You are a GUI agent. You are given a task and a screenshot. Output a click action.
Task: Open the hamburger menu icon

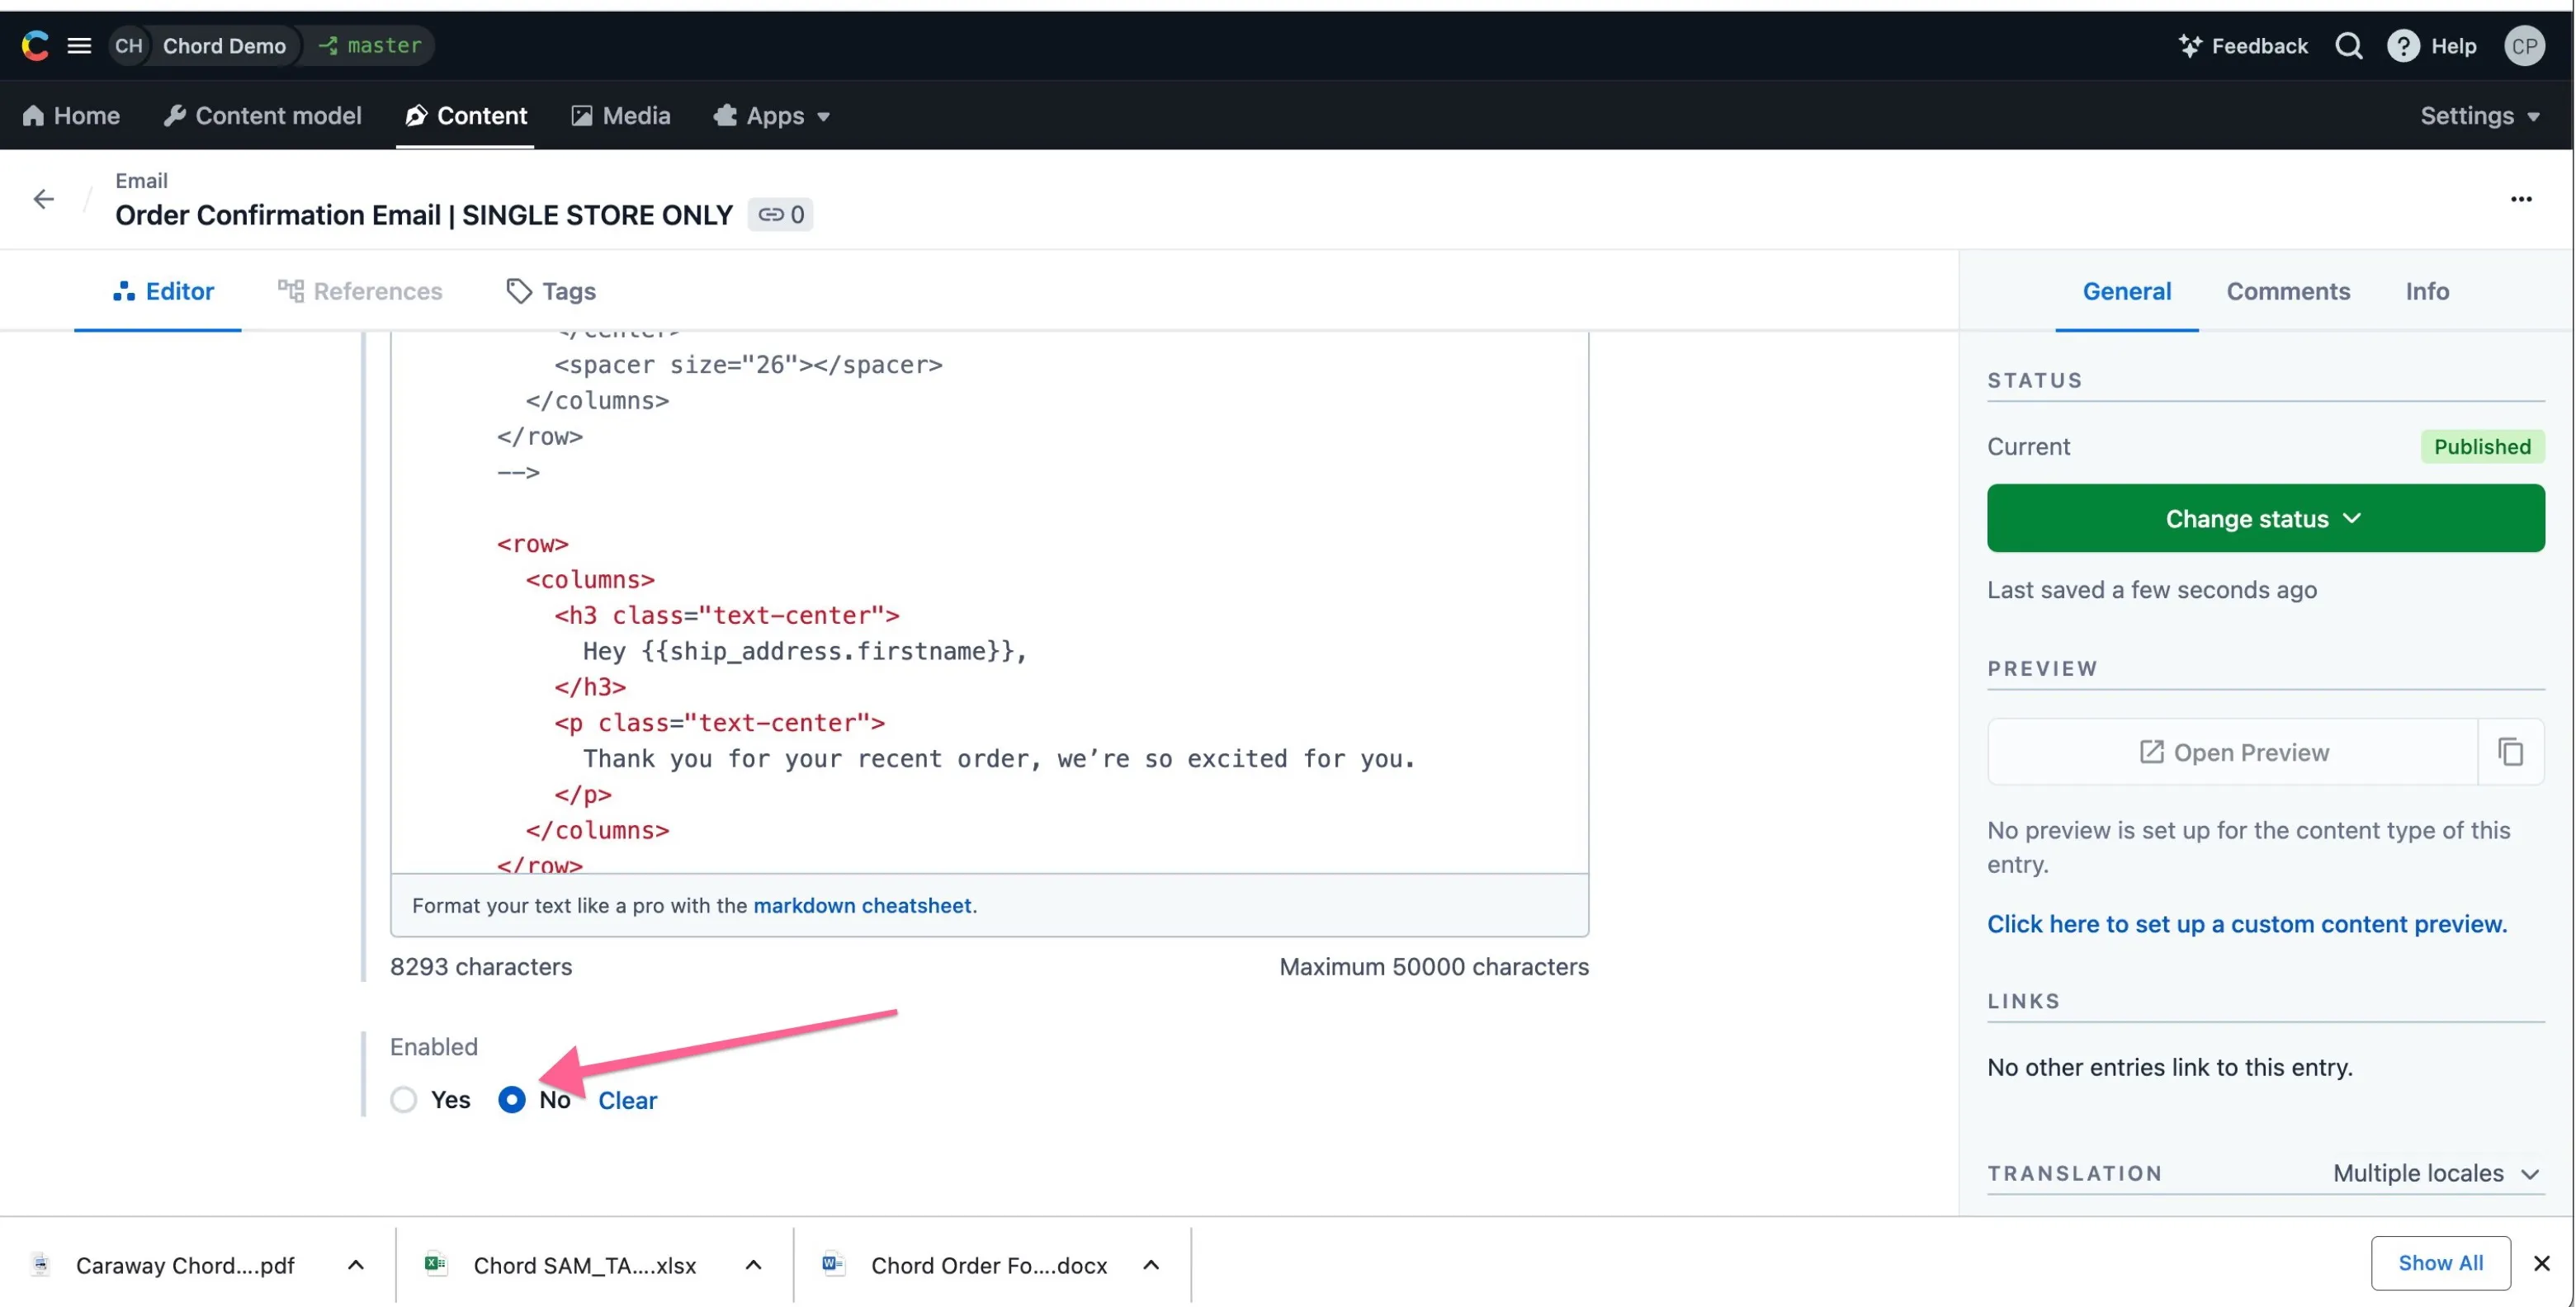pyautogui.click(x=79, y=45)
